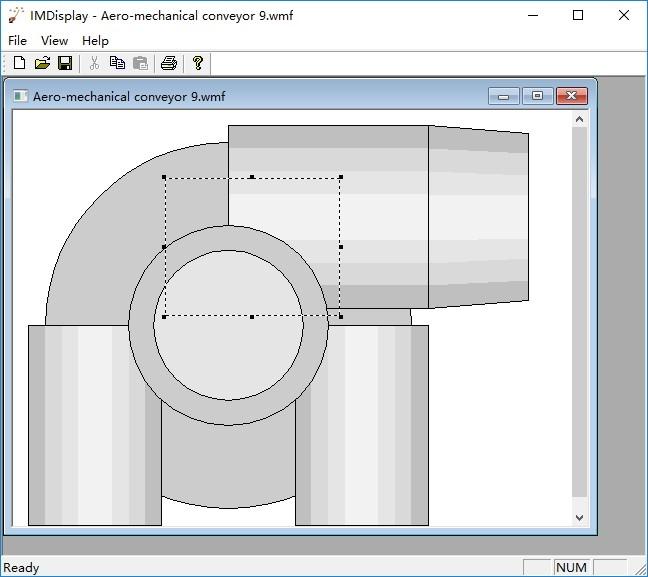This screenshot has height=577, width=648.
Task: Close the Aero-mechanical conveyor 9.wmf child window
Action: click(572, 96)
